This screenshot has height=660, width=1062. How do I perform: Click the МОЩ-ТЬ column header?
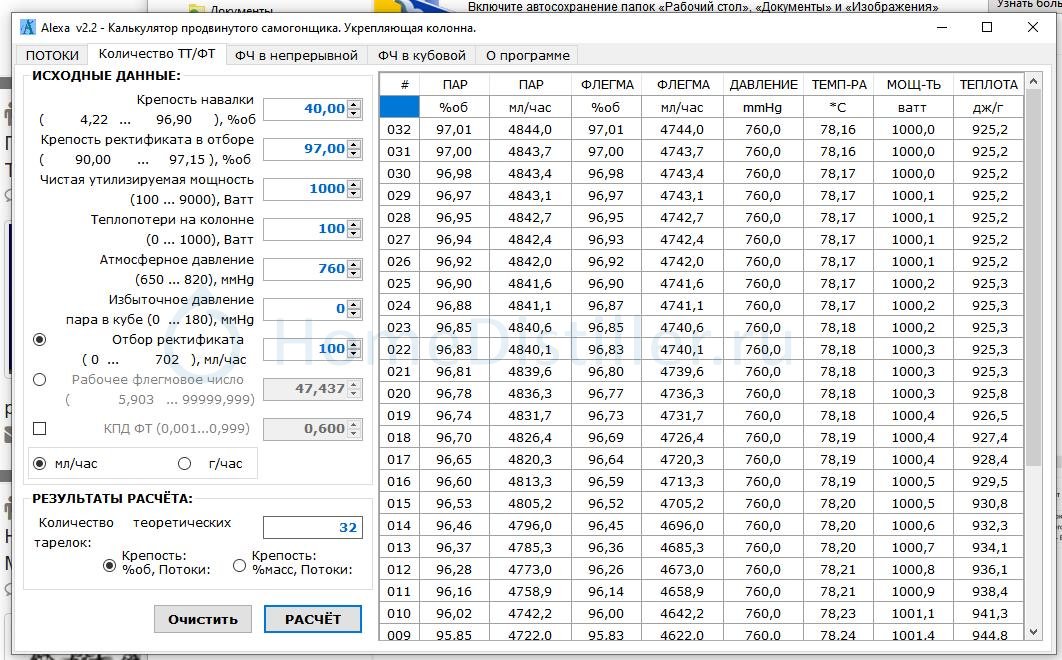tap(914, 85)
